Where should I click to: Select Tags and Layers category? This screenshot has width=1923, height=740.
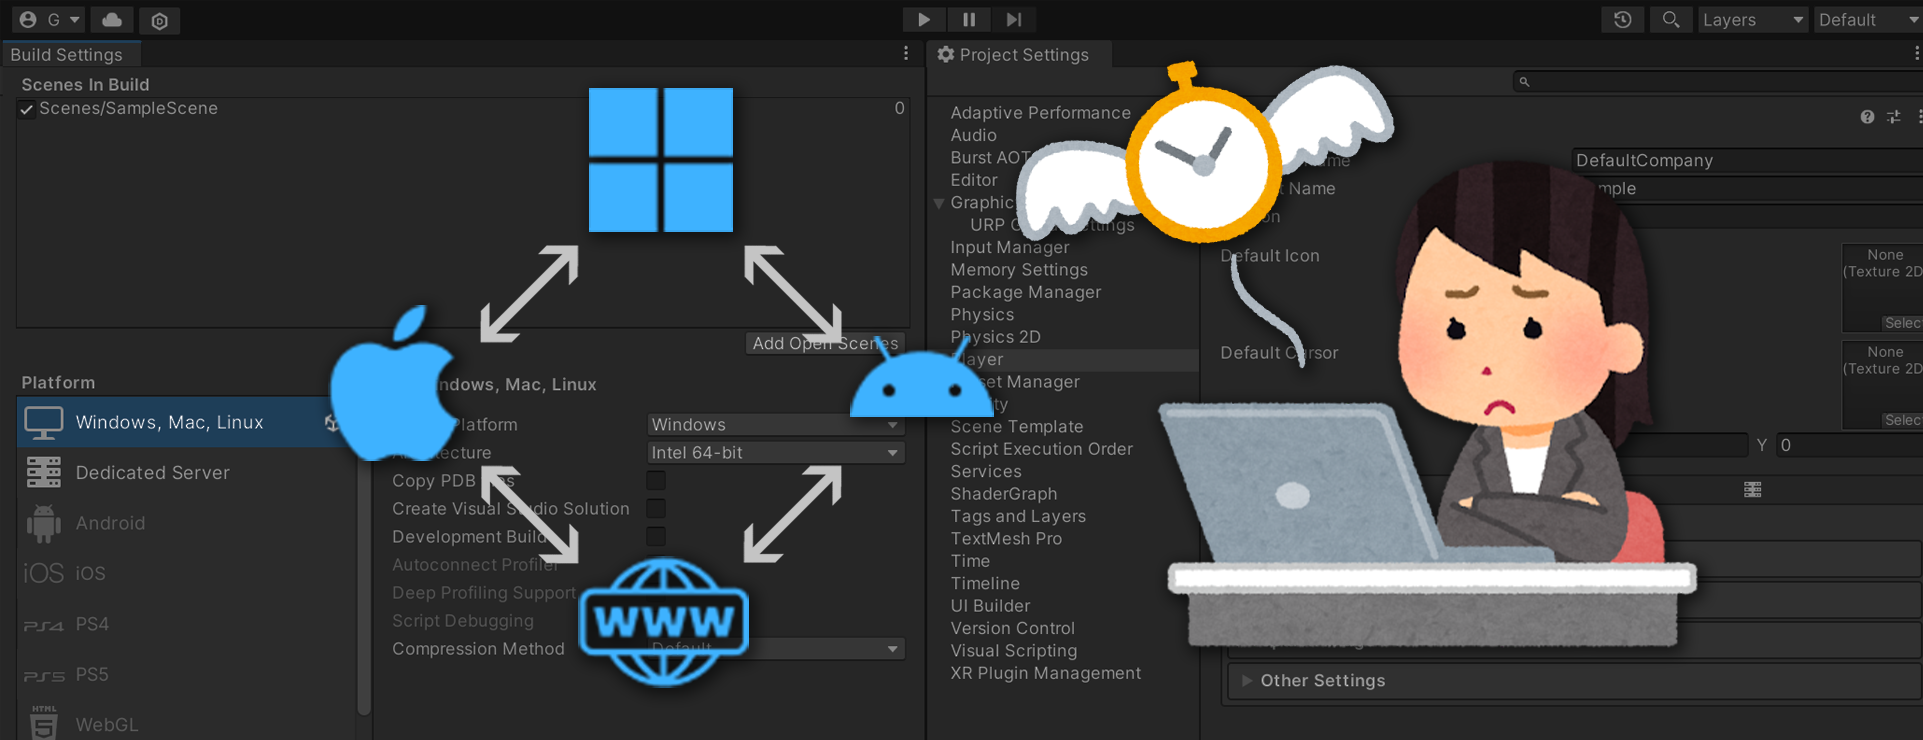click(x=1017, y=516)
